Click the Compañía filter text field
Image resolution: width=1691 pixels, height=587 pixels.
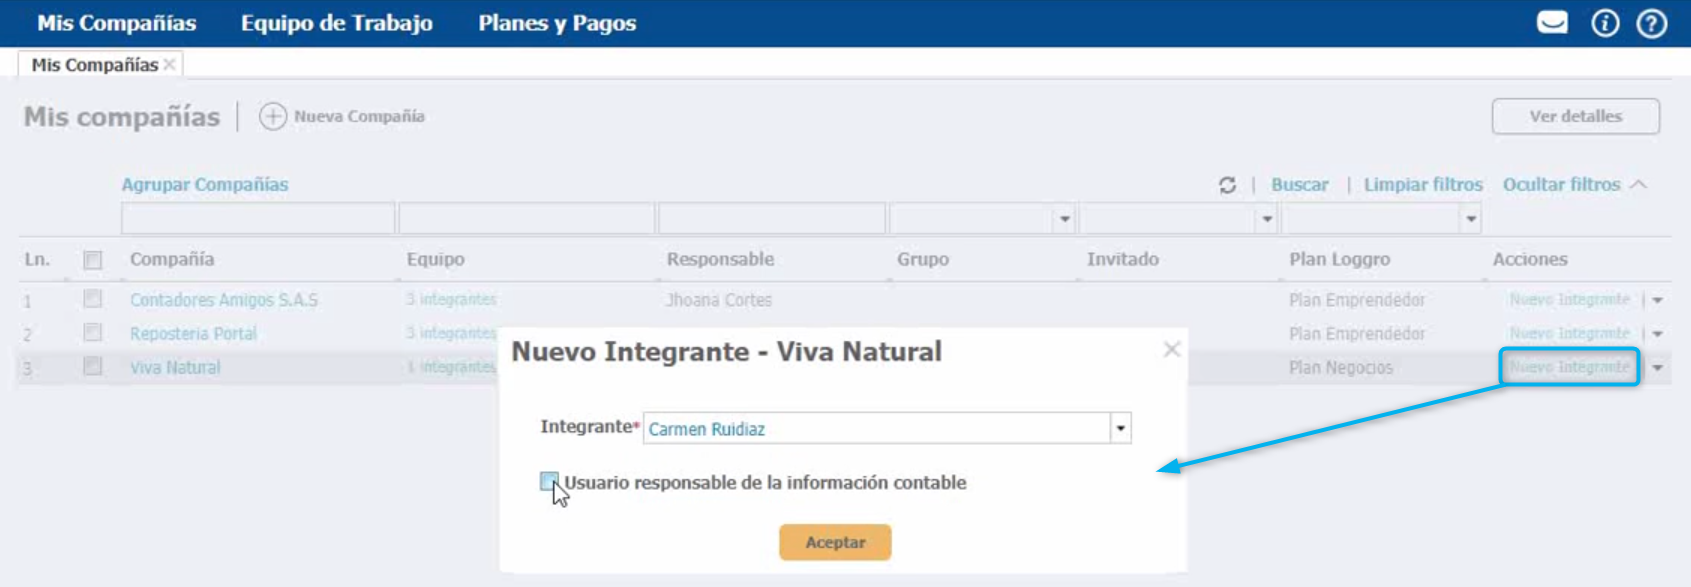258,218
